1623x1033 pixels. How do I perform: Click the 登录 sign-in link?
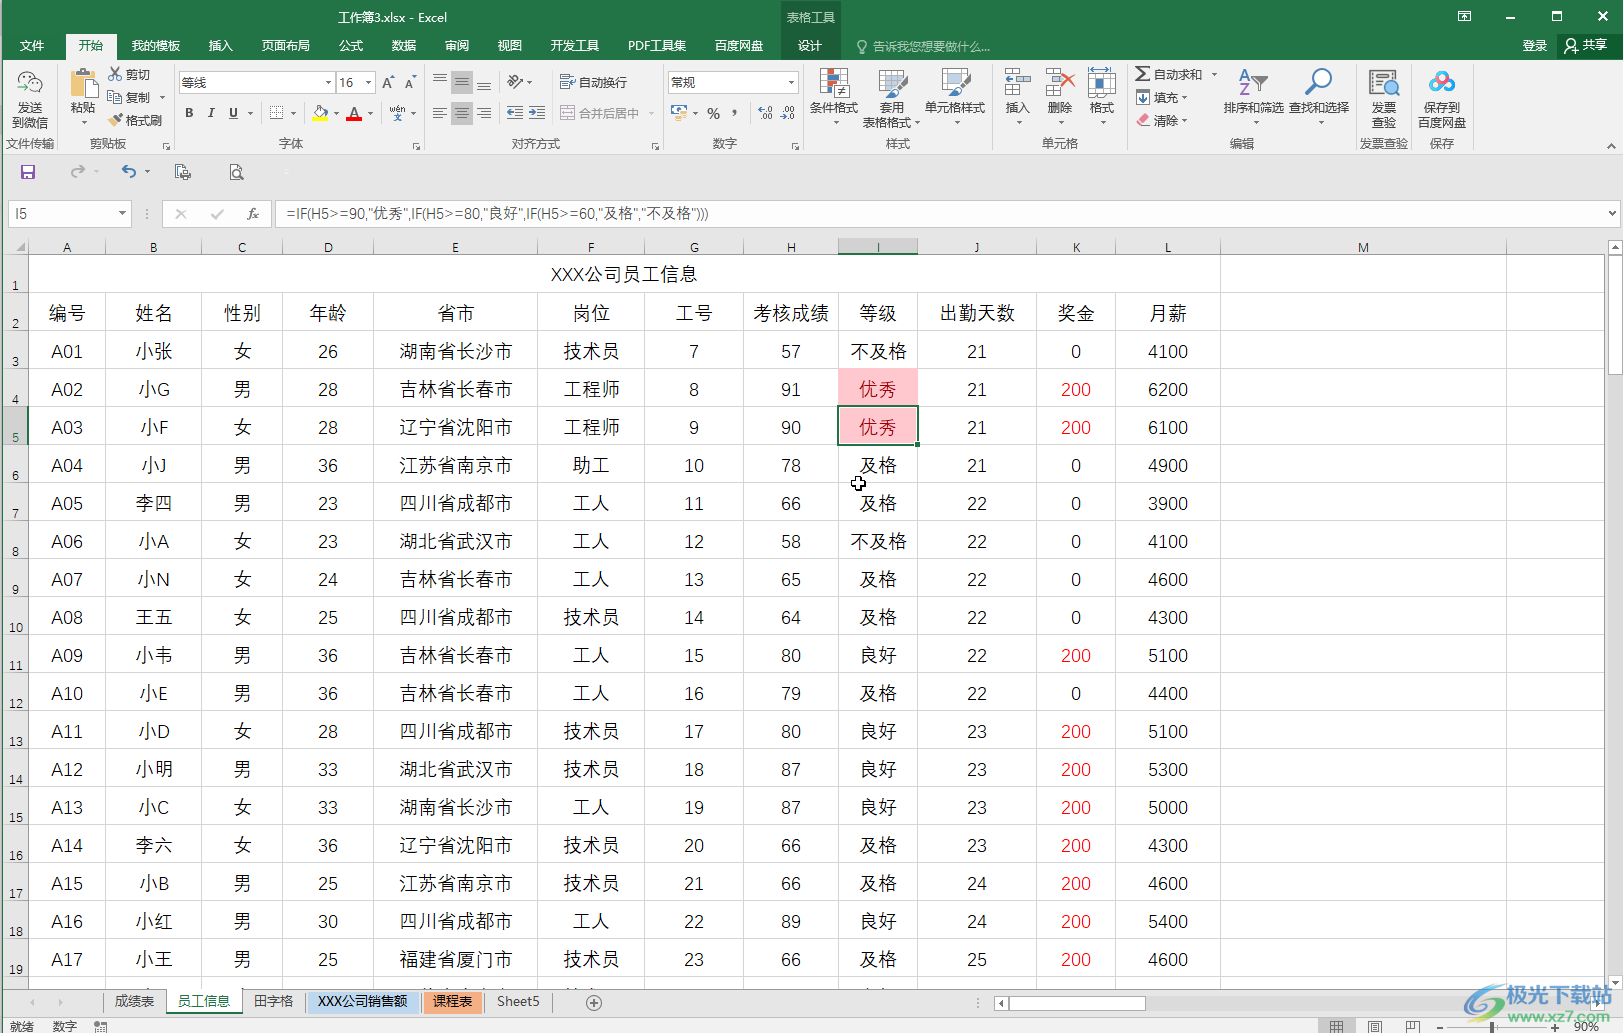[1534, 46]
